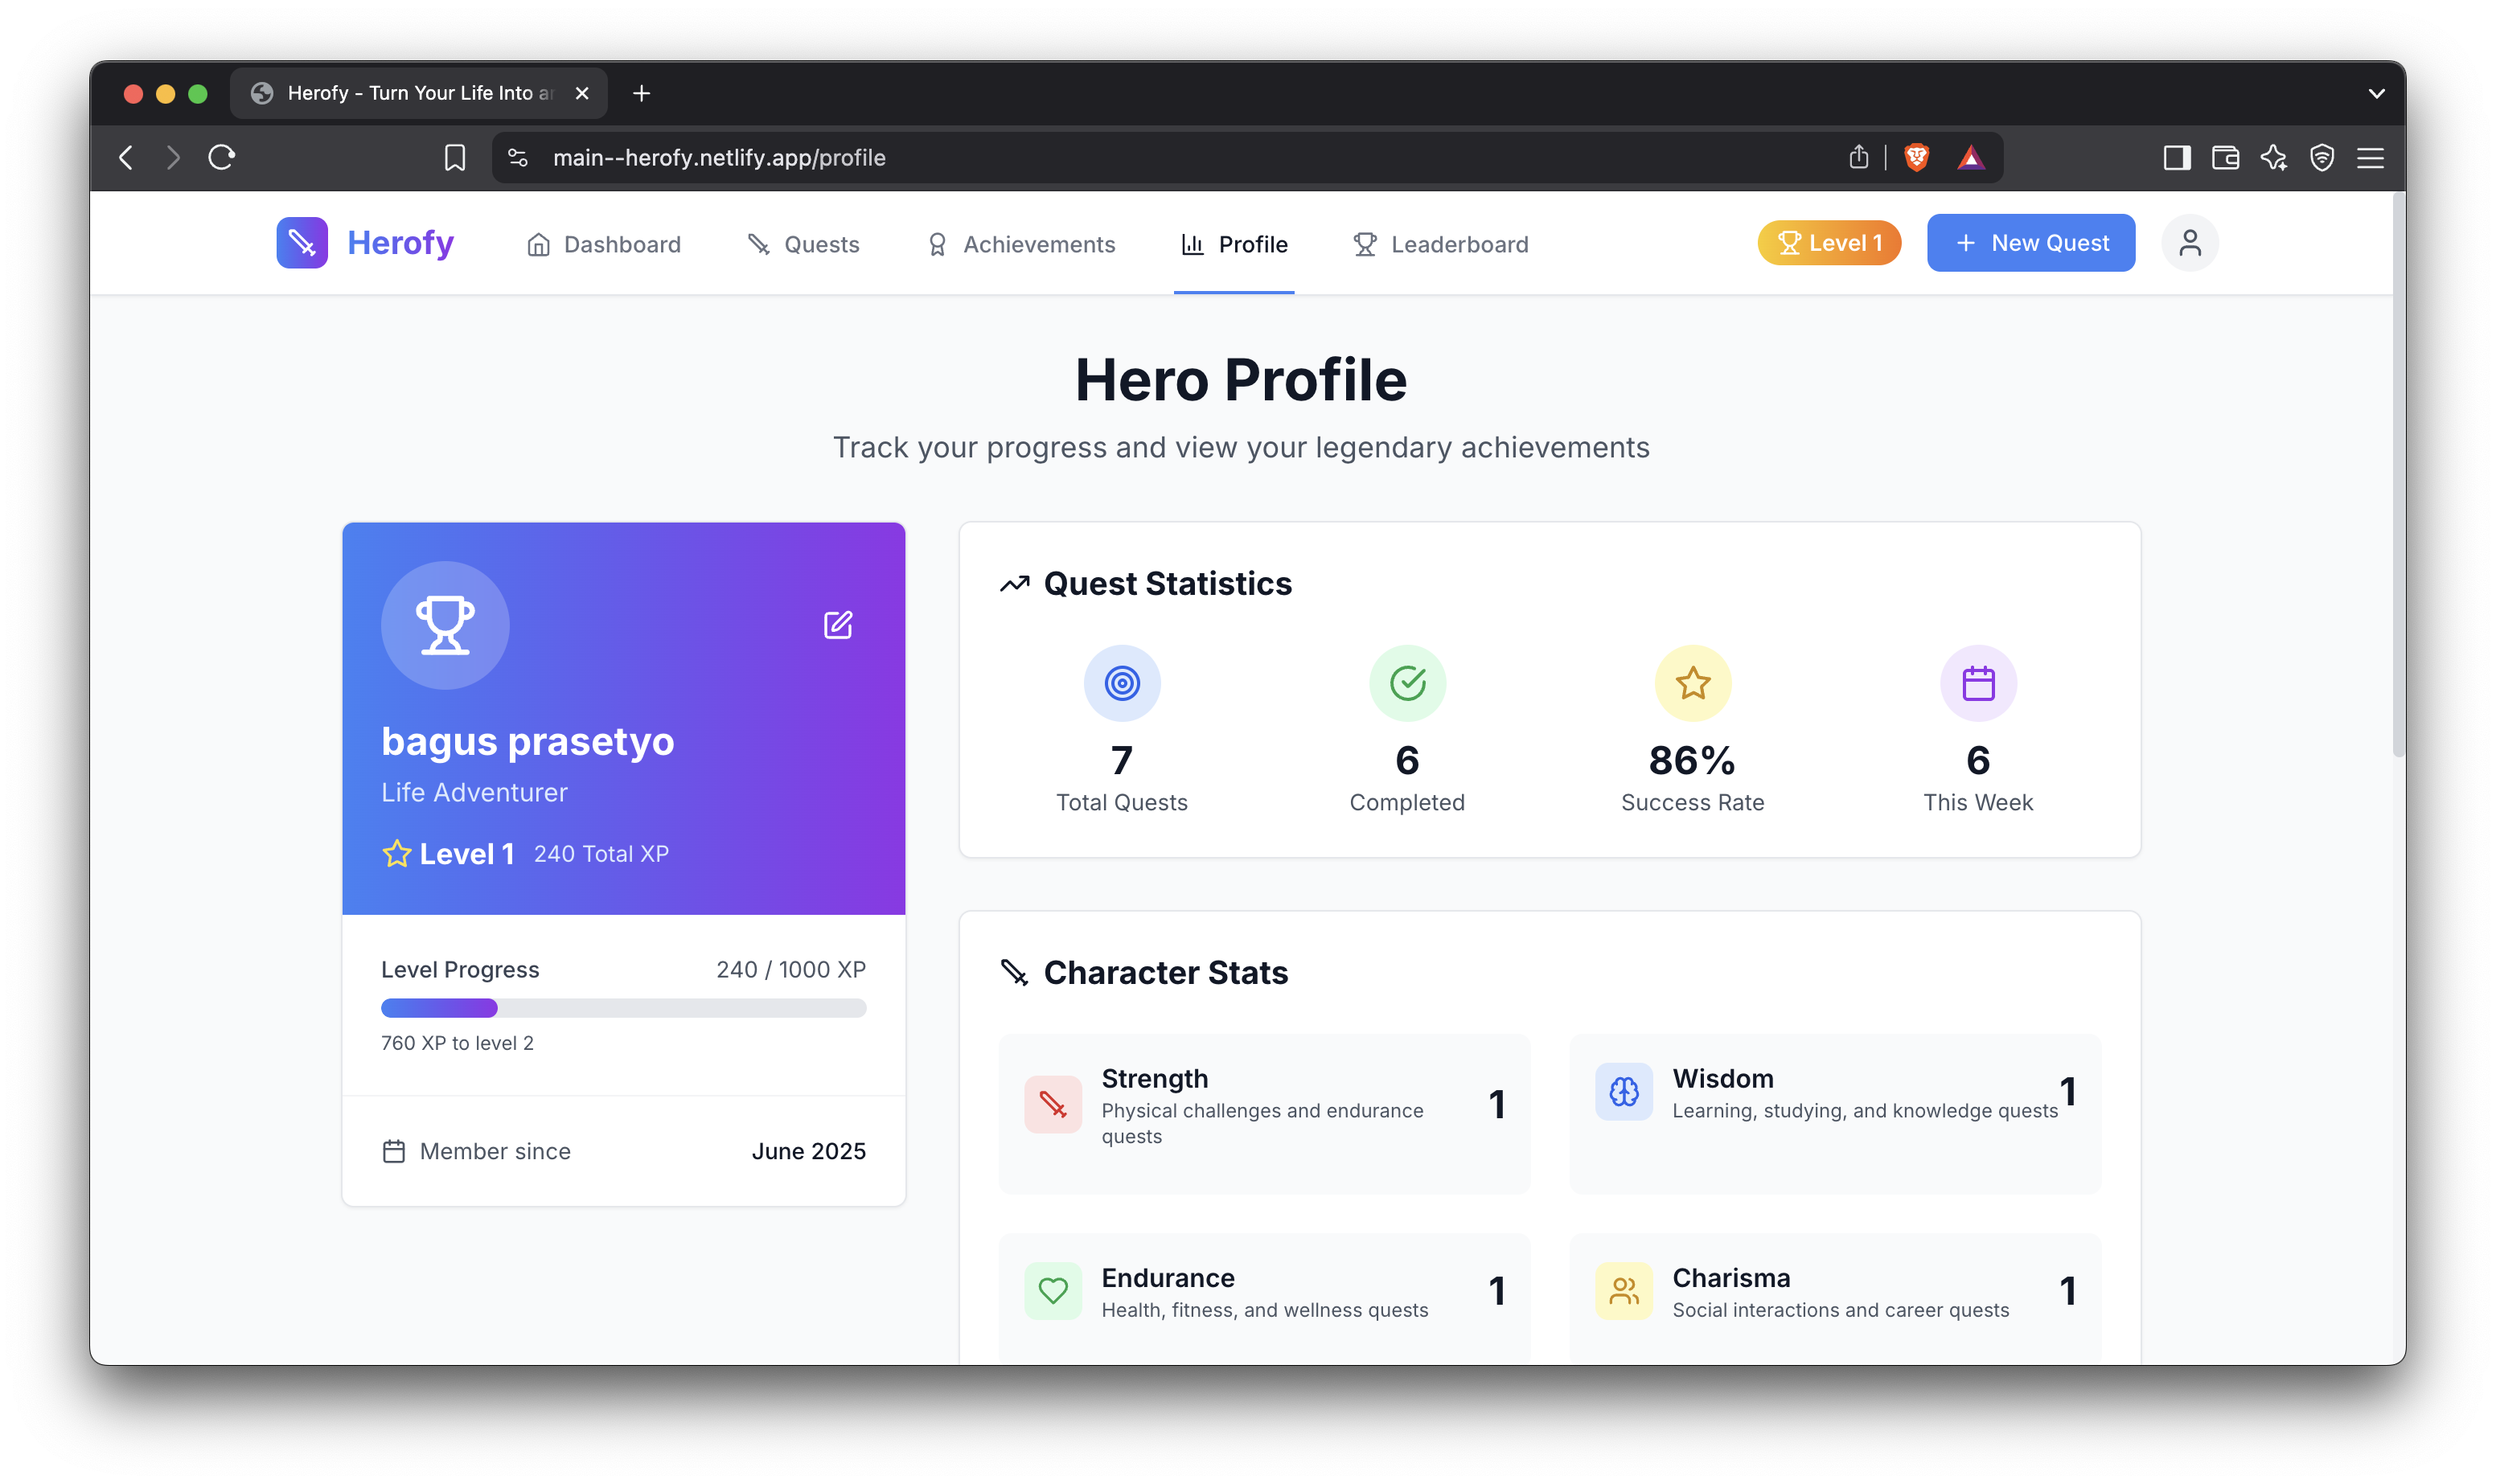The height and width of the screenshot is (1484, 2496).
Task: Select the Herofy browser tab
Action: [x=419, y=93]
